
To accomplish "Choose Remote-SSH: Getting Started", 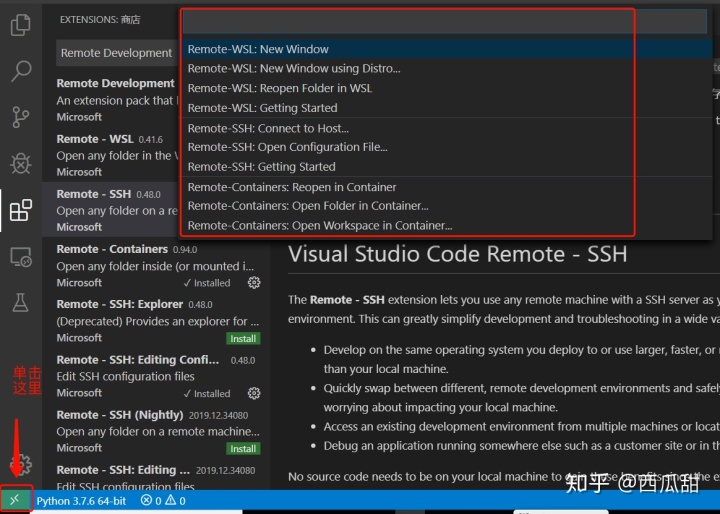I will 447,167.
